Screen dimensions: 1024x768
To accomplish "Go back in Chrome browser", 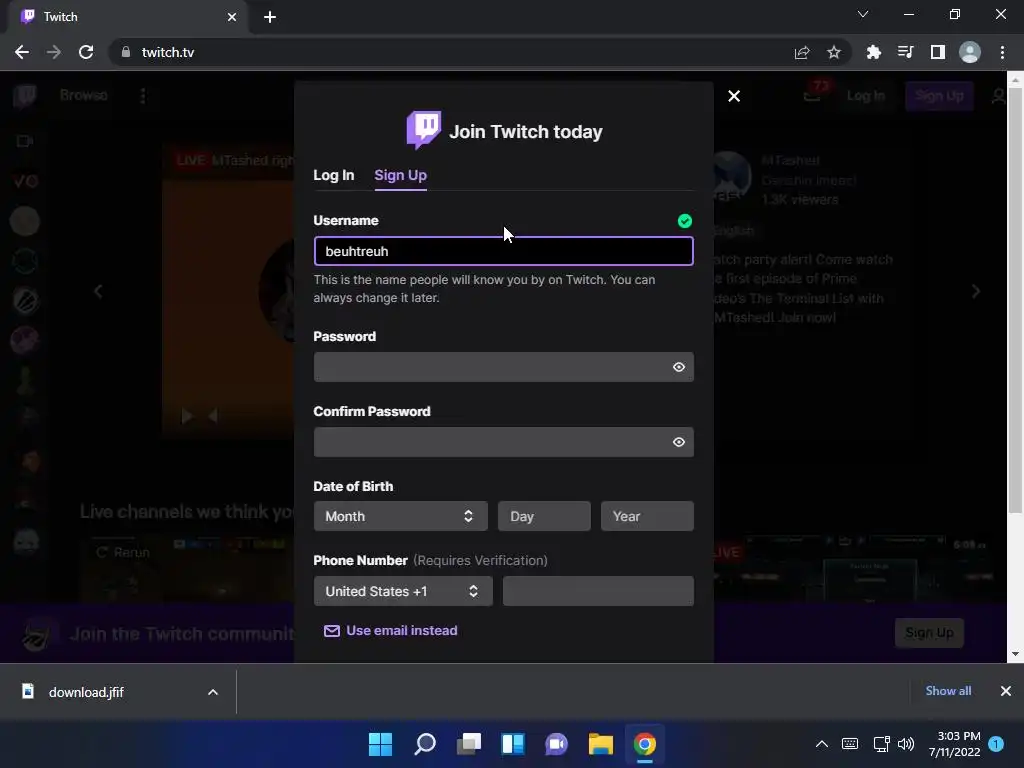I will (x=22, y=52).
